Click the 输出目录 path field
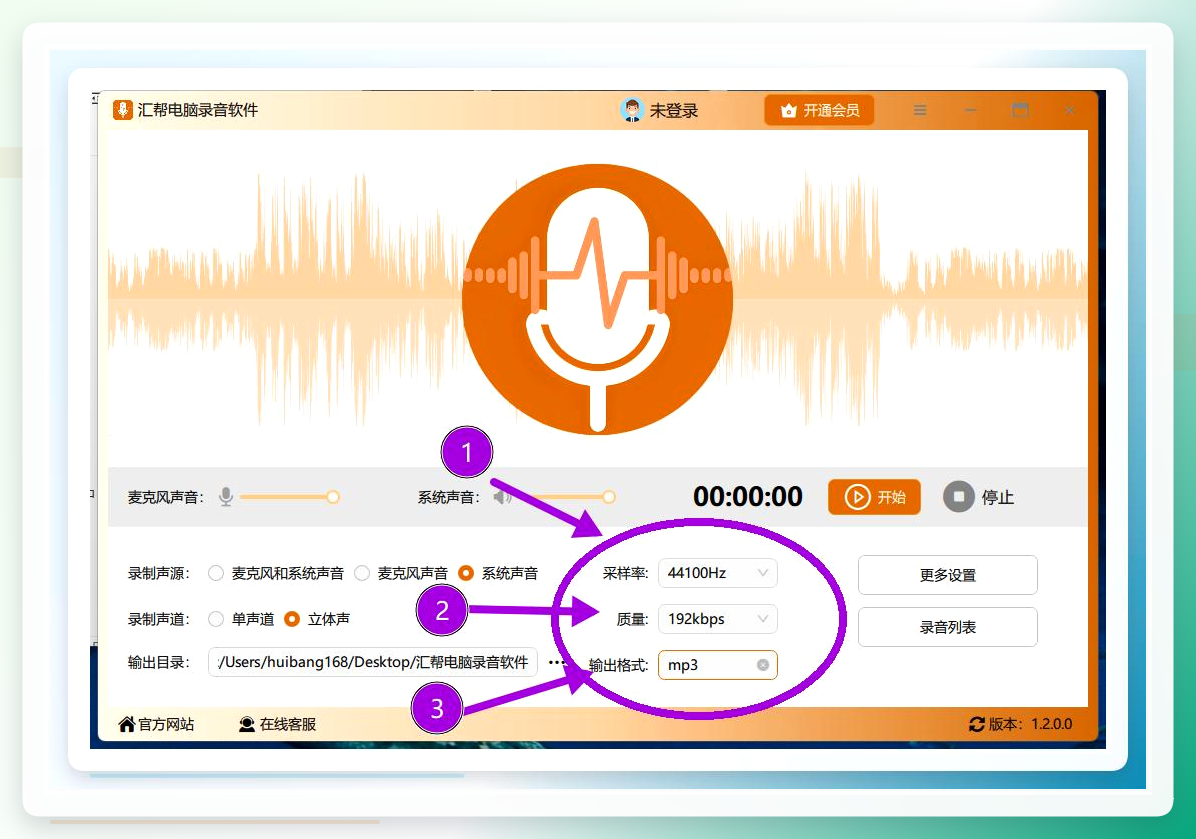 pos(373,662)
